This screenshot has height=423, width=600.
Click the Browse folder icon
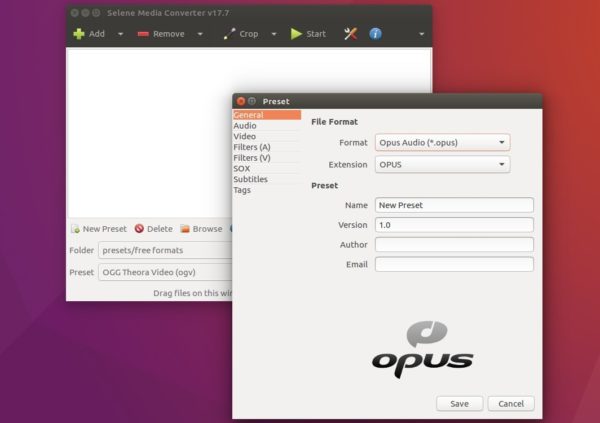185,229
